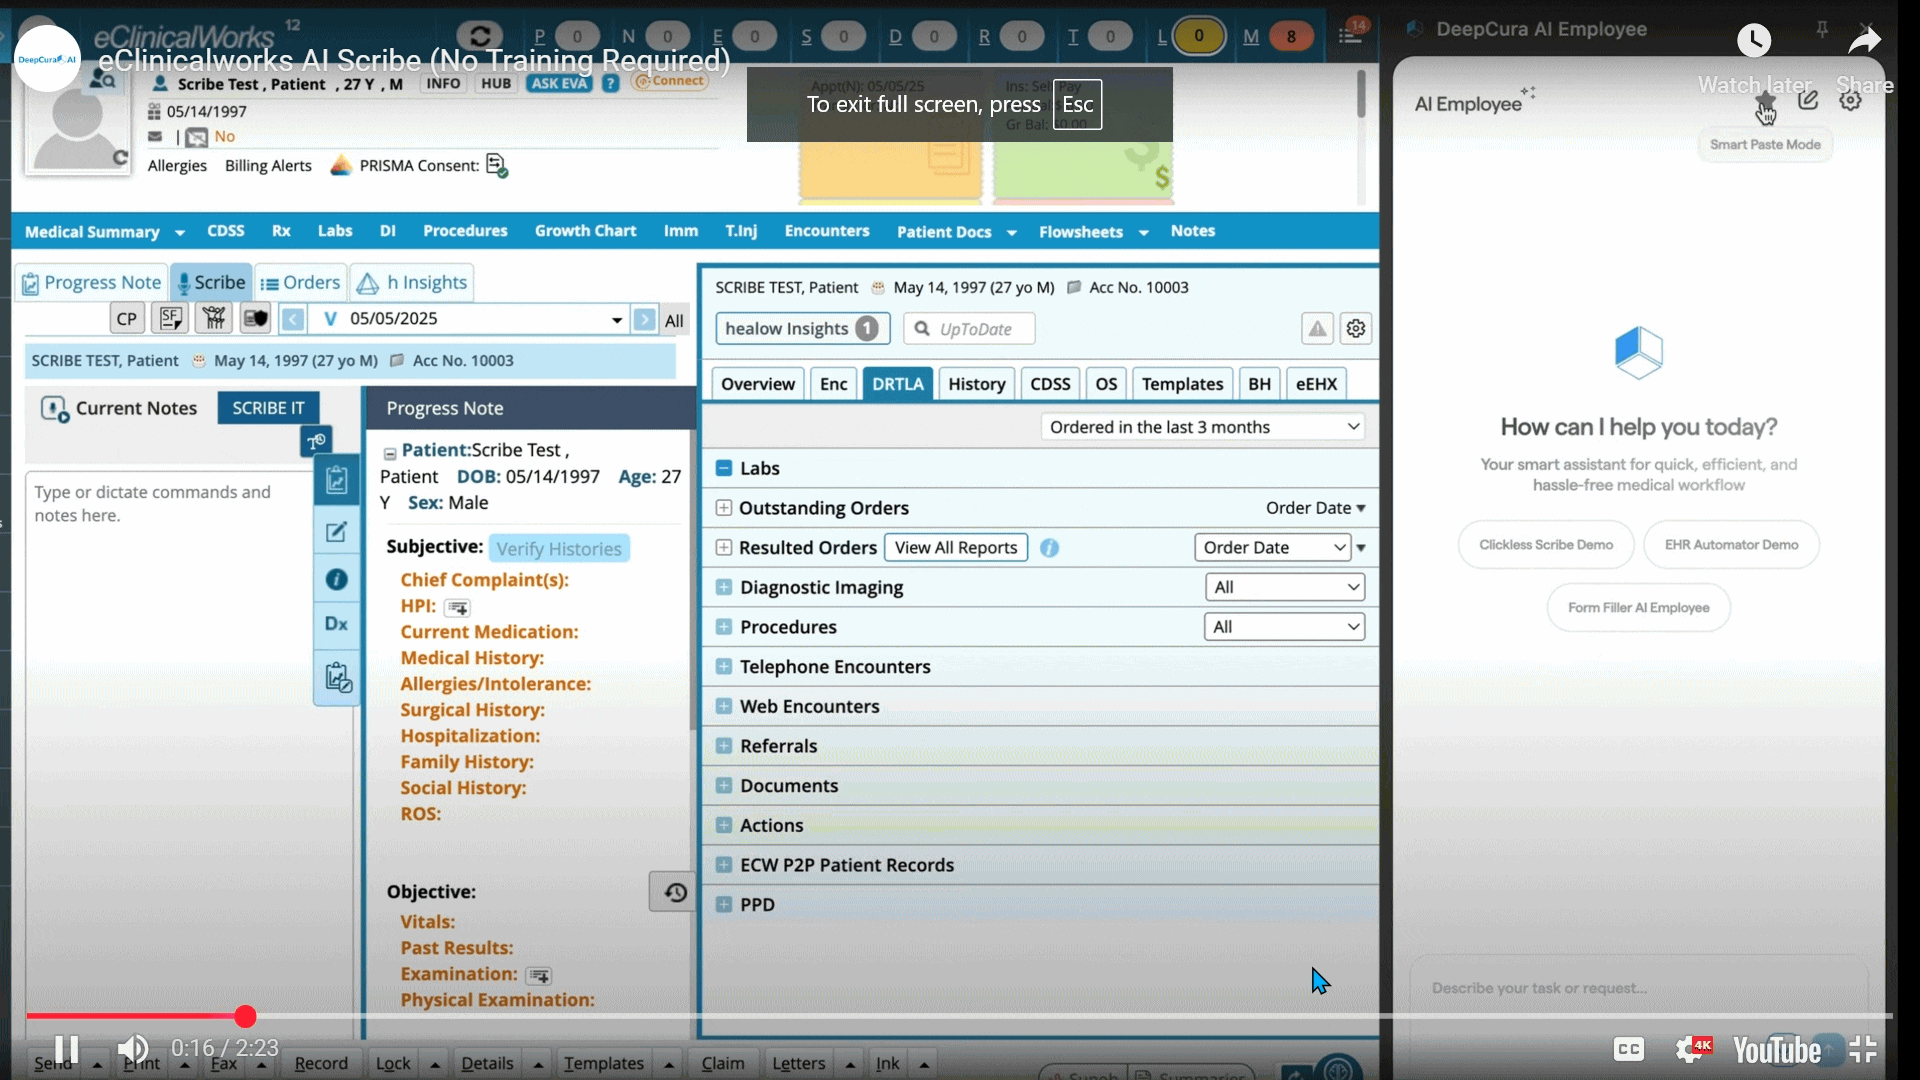Open the Ordered in last 3 months dropdown
This screenshot has width=1920, height=1080.
(1203, 427)
